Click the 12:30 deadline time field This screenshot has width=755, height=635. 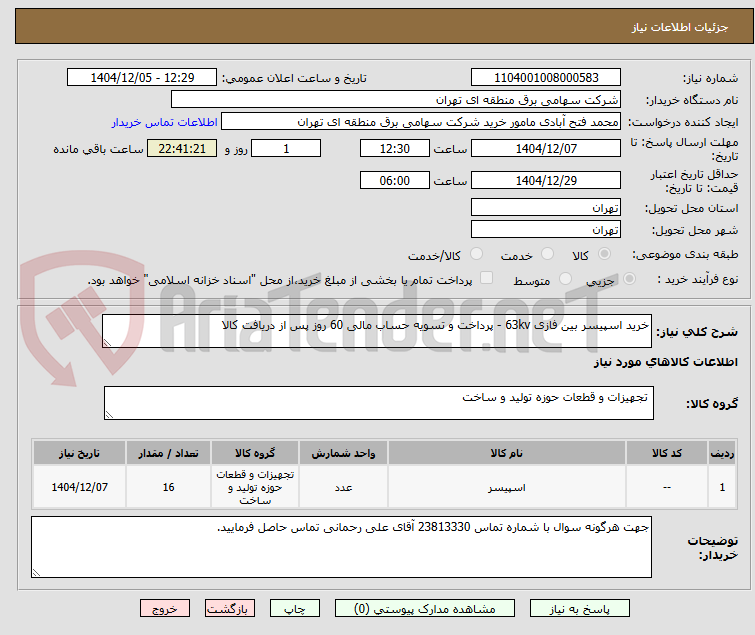(394, 148)
